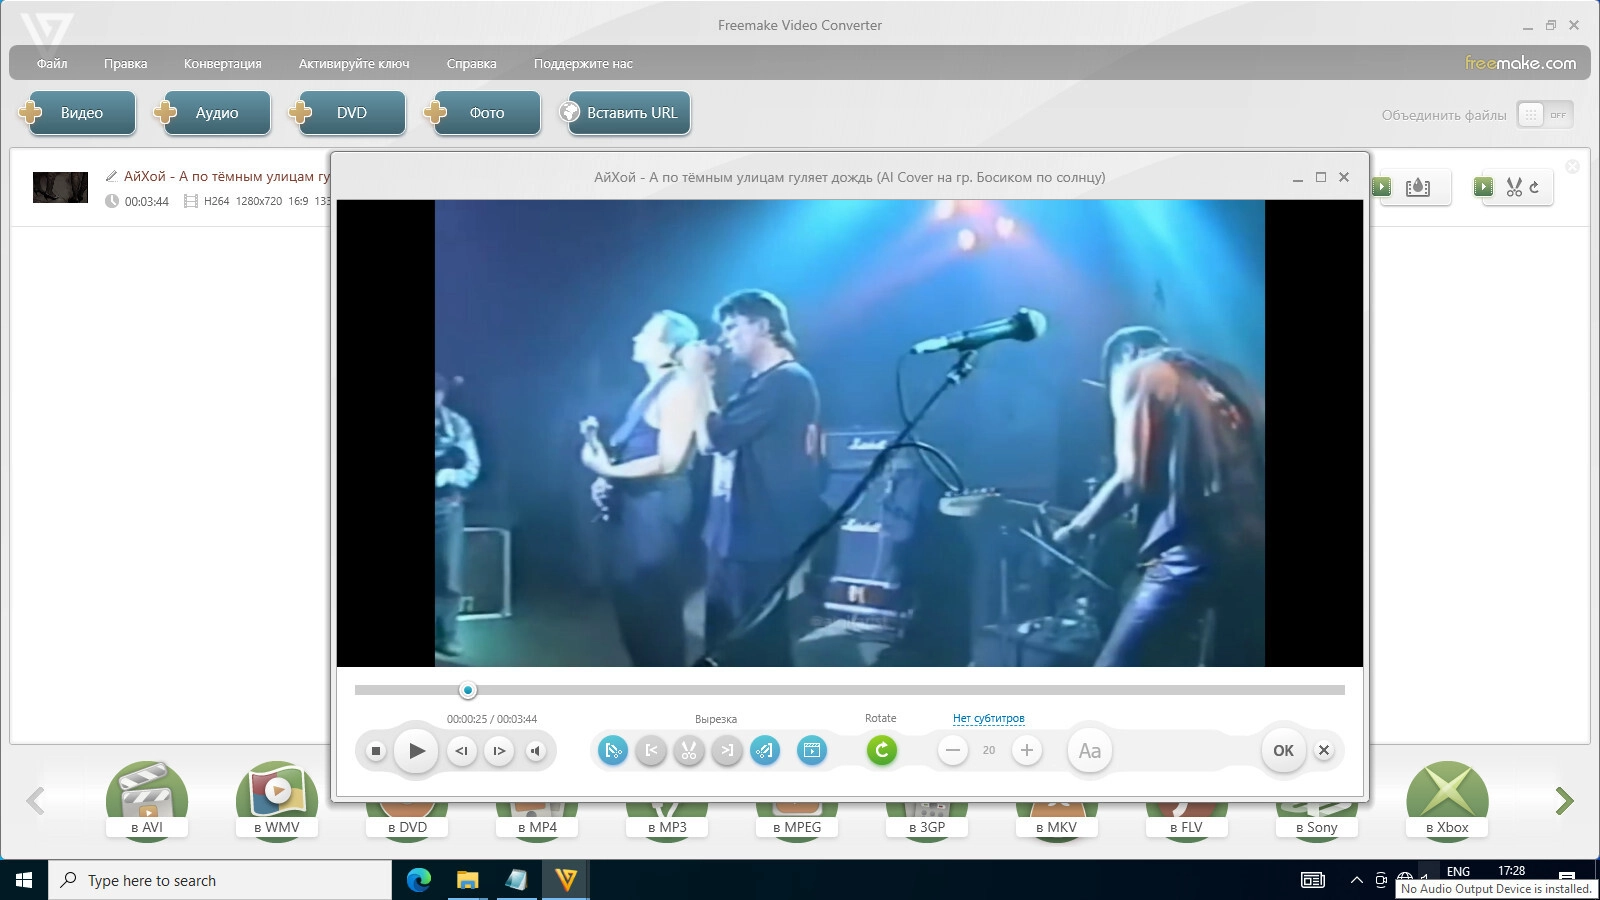Select the в AVI conversion format

(147, 800)
